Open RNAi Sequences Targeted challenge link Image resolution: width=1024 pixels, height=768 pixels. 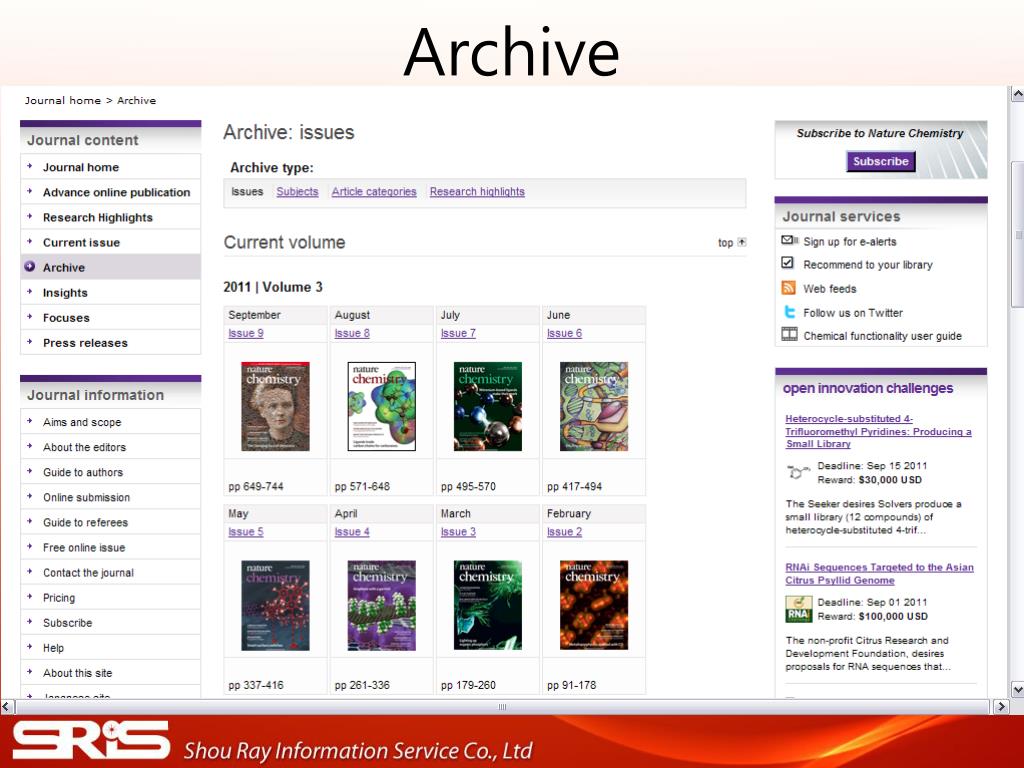tap(879, 573)
